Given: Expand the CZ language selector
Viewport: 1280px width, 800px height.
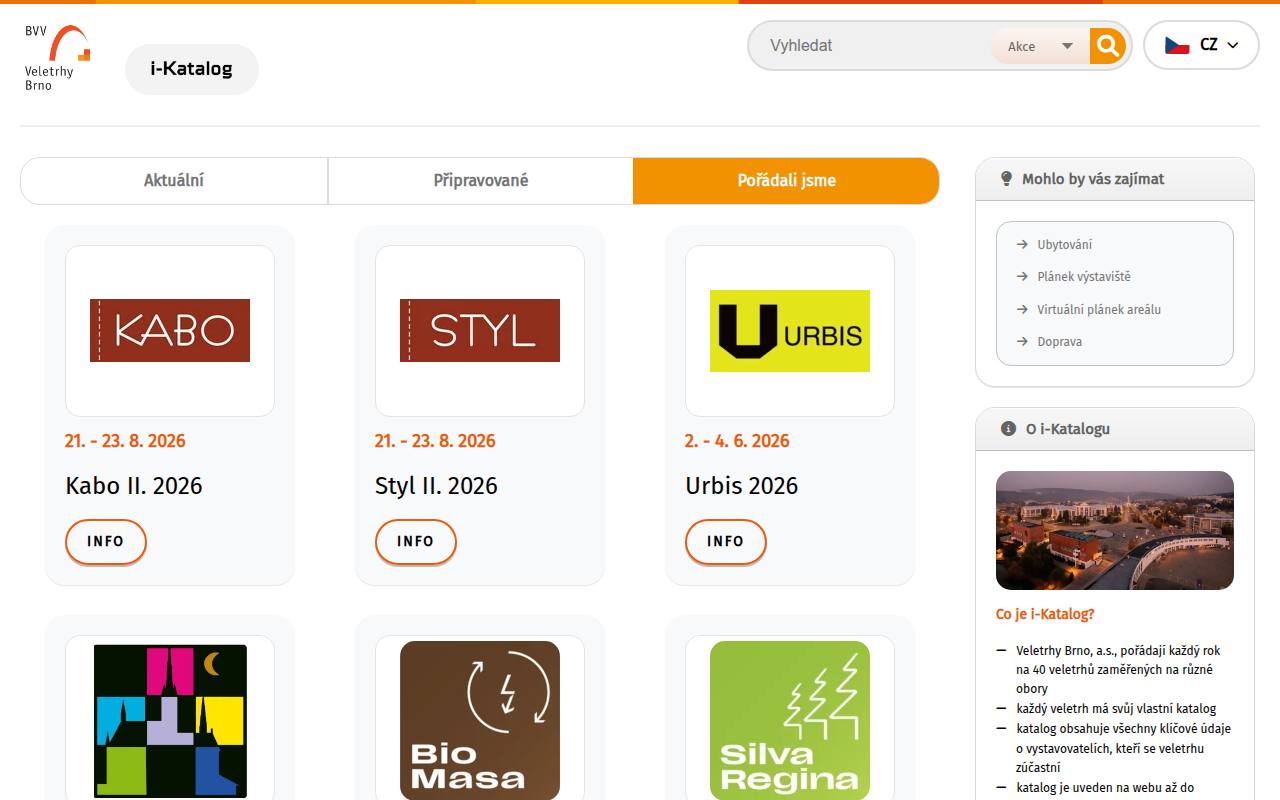Looking at the screenshot, I should pyautogui.click(x=1201, y=45).
